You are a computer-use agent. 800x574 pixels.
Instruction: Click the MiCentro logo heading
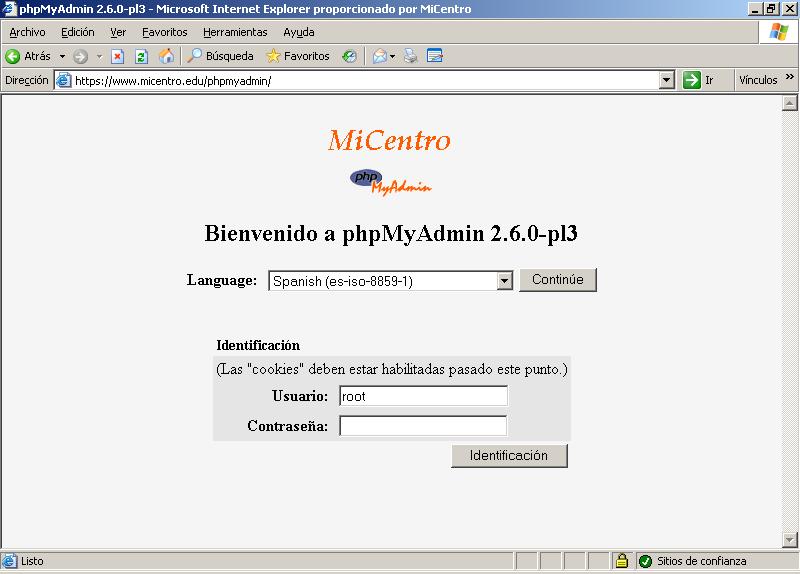click(389, 140)
